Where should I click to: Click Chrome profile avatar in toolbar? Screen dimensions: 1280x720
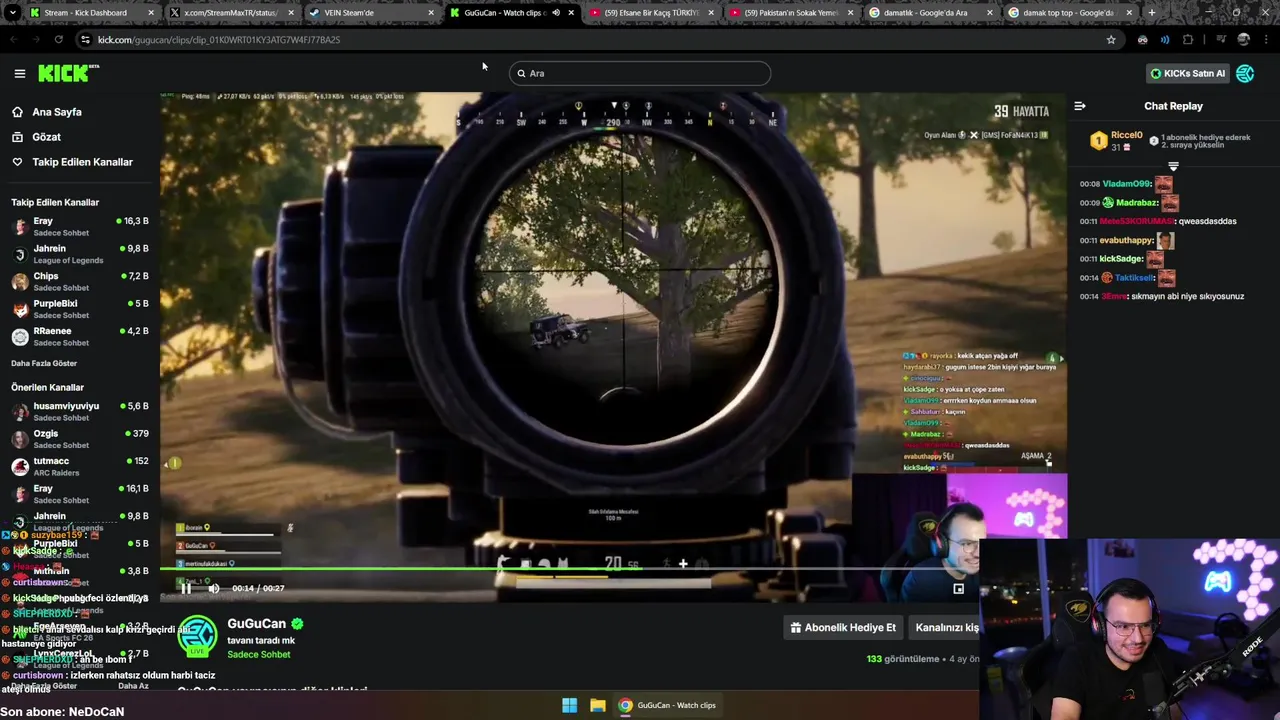click(1243, 40)
